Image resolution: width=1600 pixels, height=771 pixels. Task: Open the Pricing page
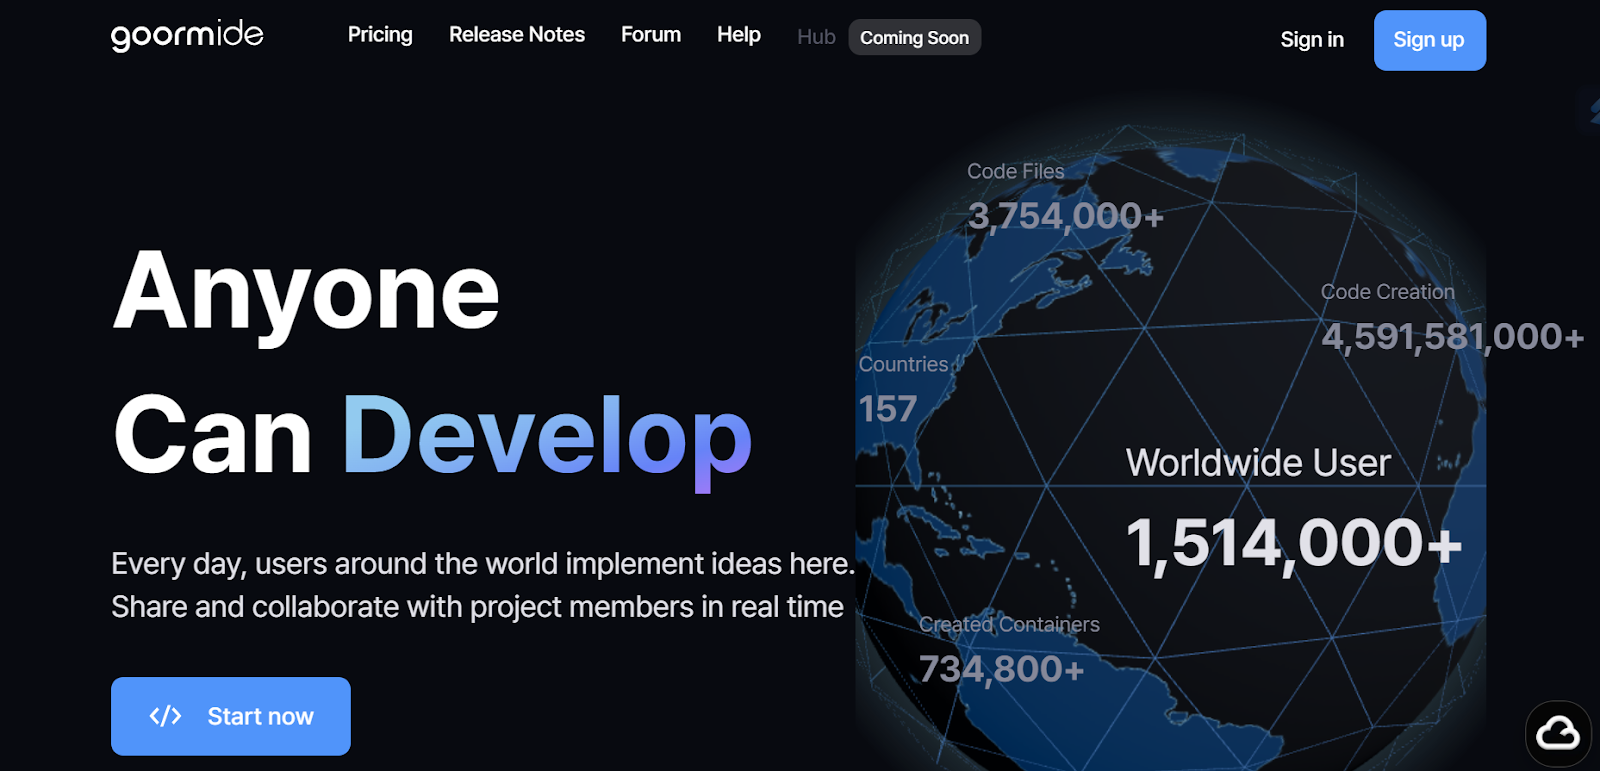(x=380, y=35)
